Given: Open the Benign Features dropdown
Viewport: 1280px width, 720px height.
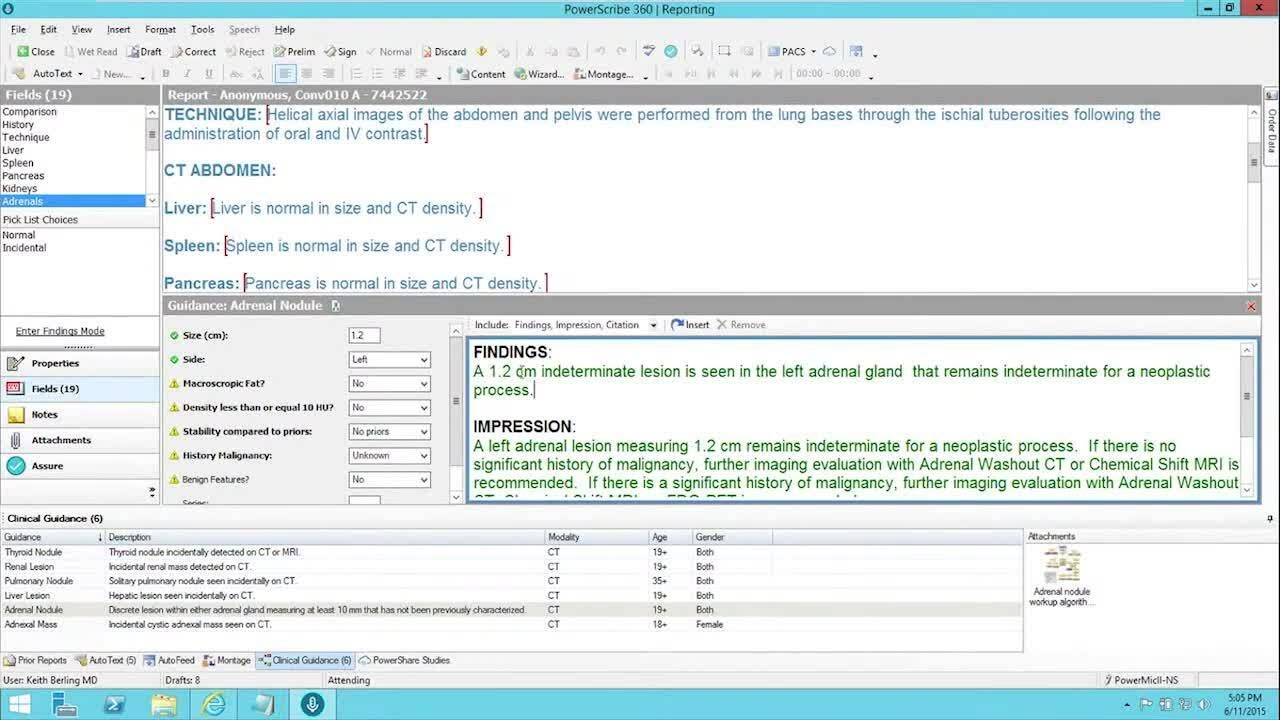Looking at the screenshot, I should click(389, 479).
